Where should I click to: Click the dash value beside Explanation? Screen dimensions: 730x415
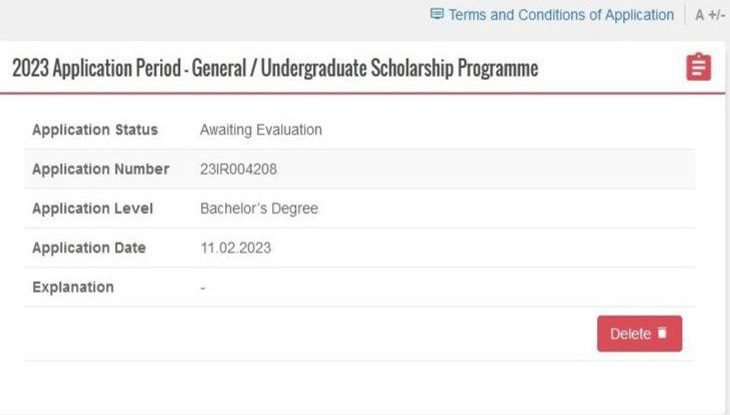click(x=203, y=287)
